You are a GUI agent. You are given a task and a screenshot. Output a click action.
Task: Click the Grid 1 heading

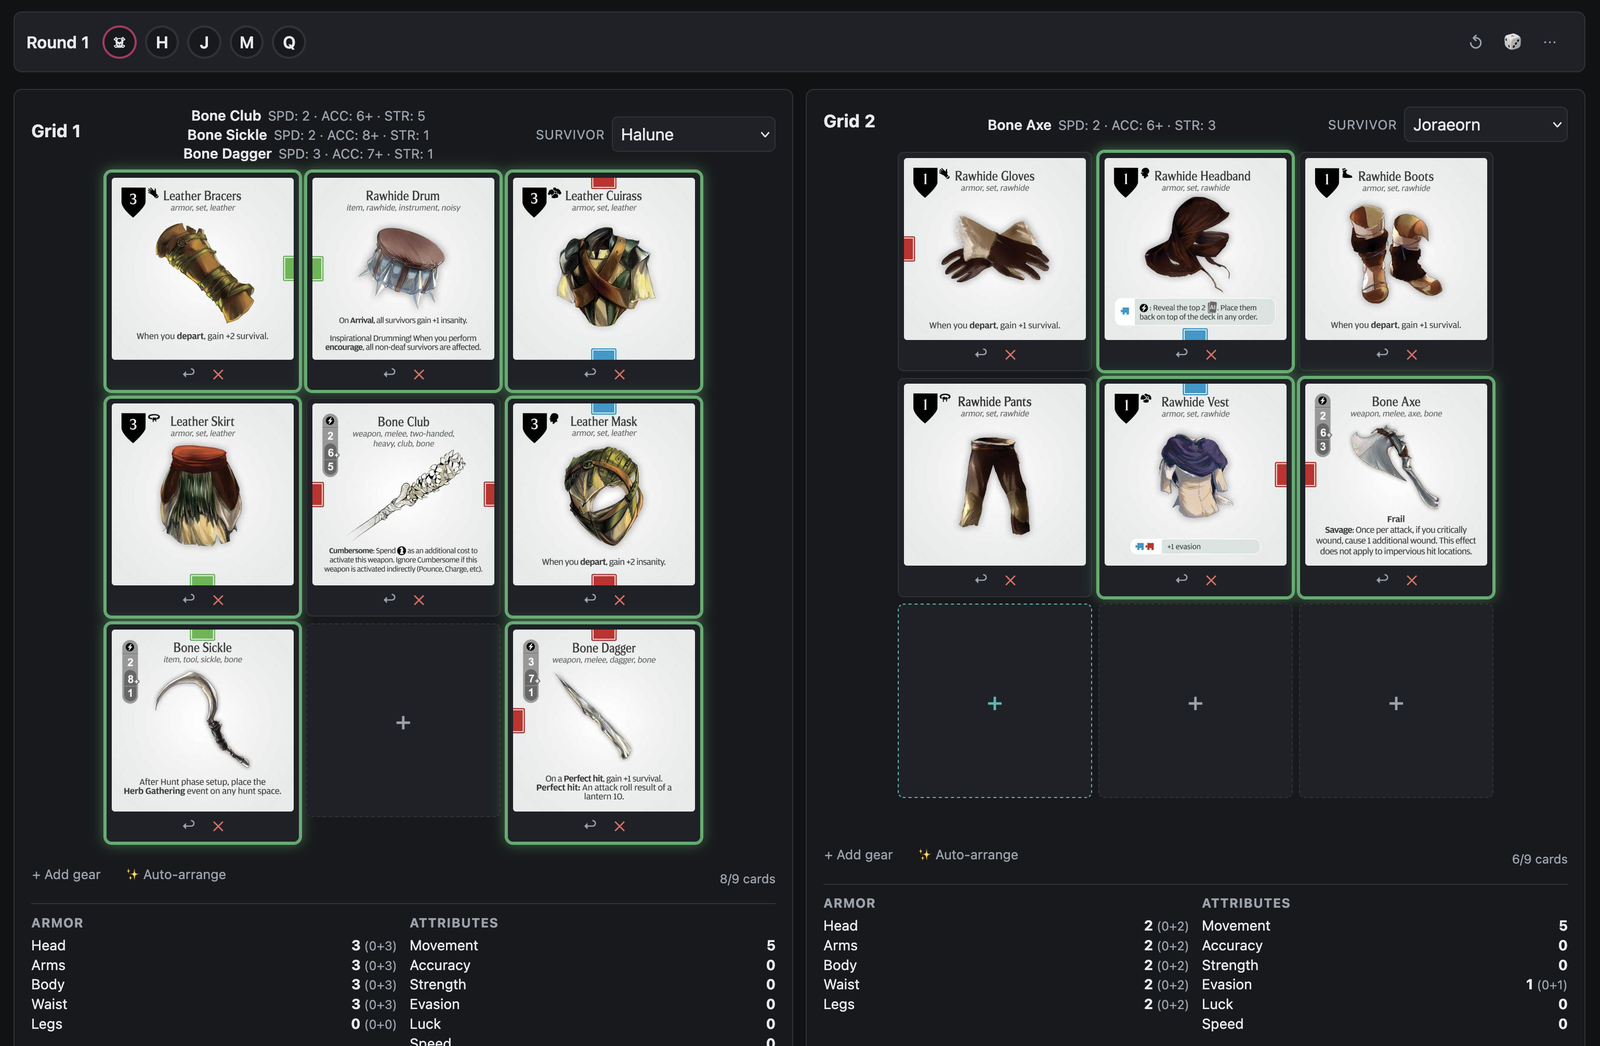56,131
